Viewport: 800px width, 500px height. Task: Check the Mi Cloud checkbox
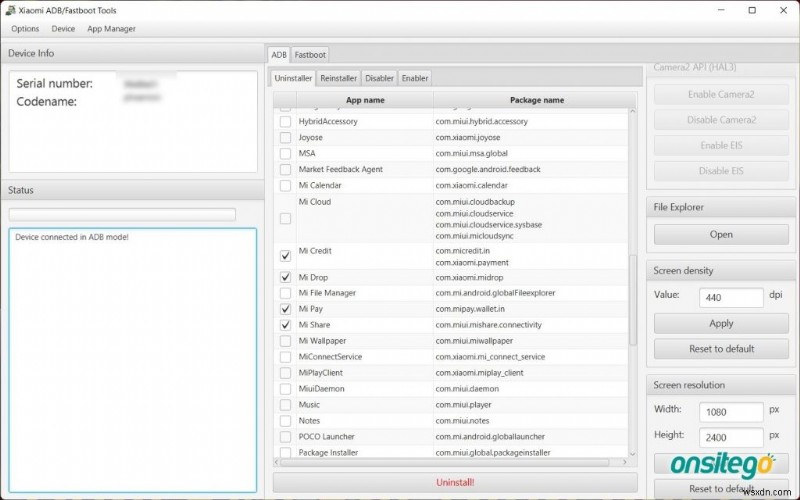coord(285,218)
